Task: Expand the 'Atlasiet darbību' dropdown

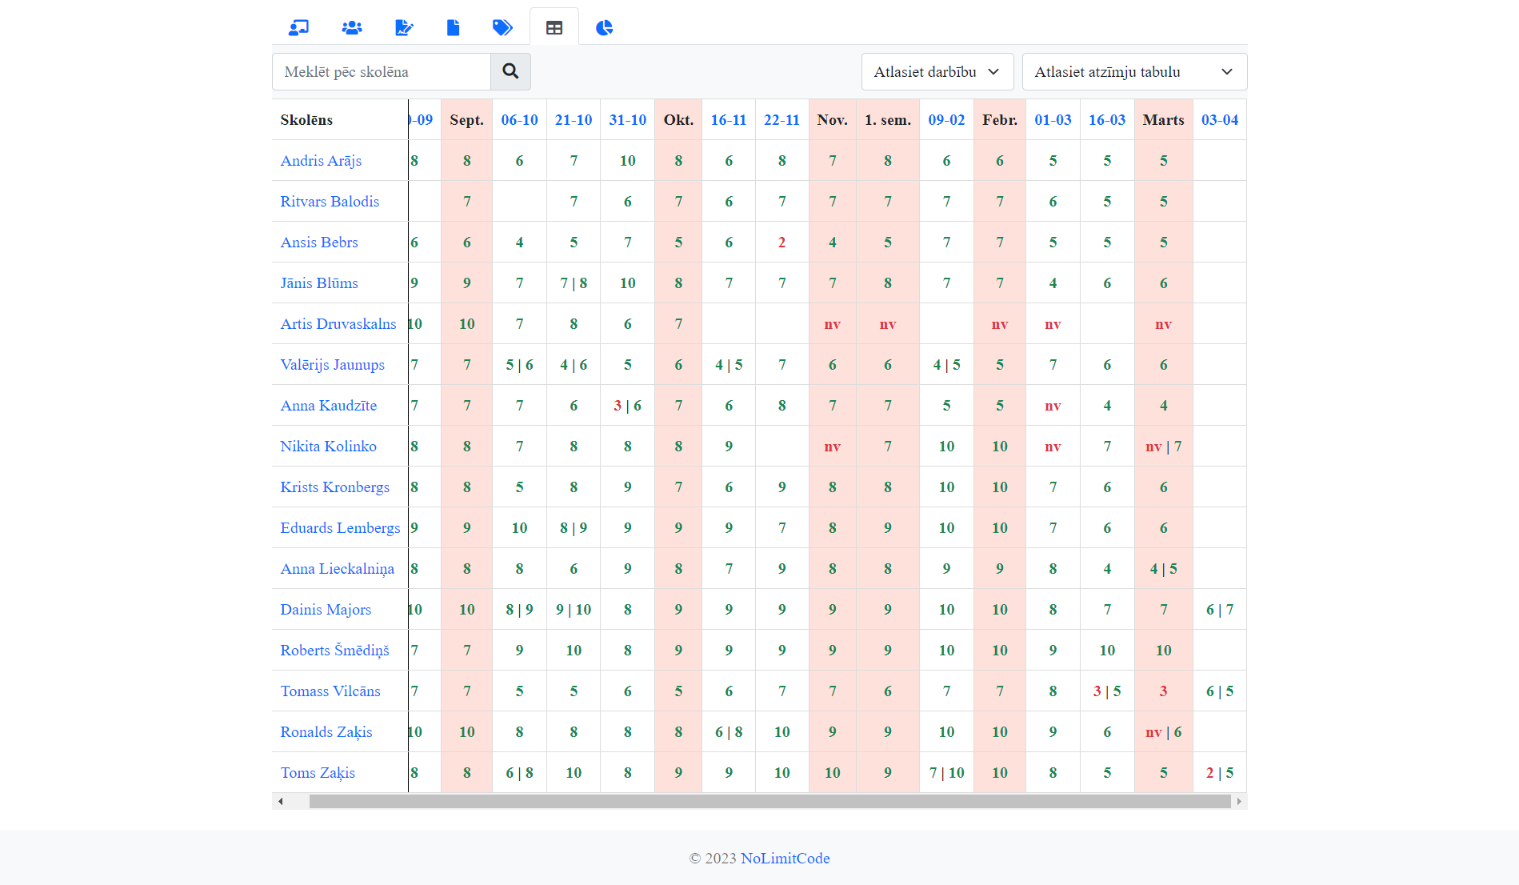Action: coord(936,72)
